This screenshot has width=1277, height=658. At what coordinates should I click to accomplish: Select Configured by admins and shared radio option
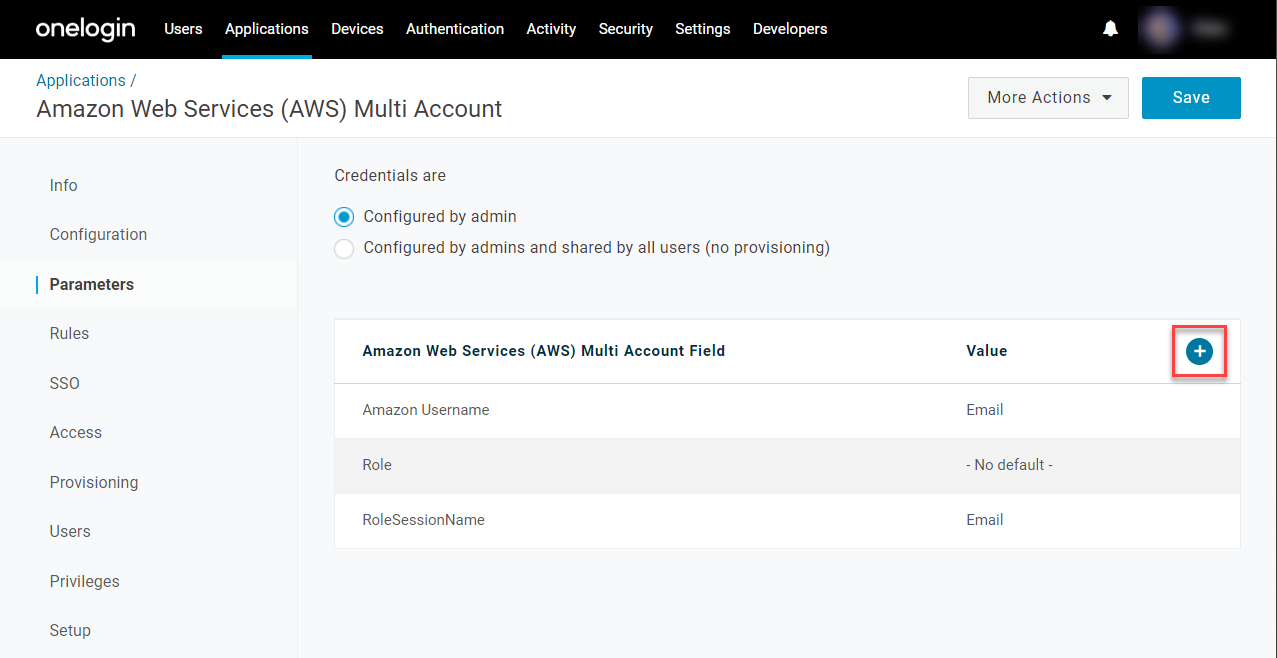[344, 248]
